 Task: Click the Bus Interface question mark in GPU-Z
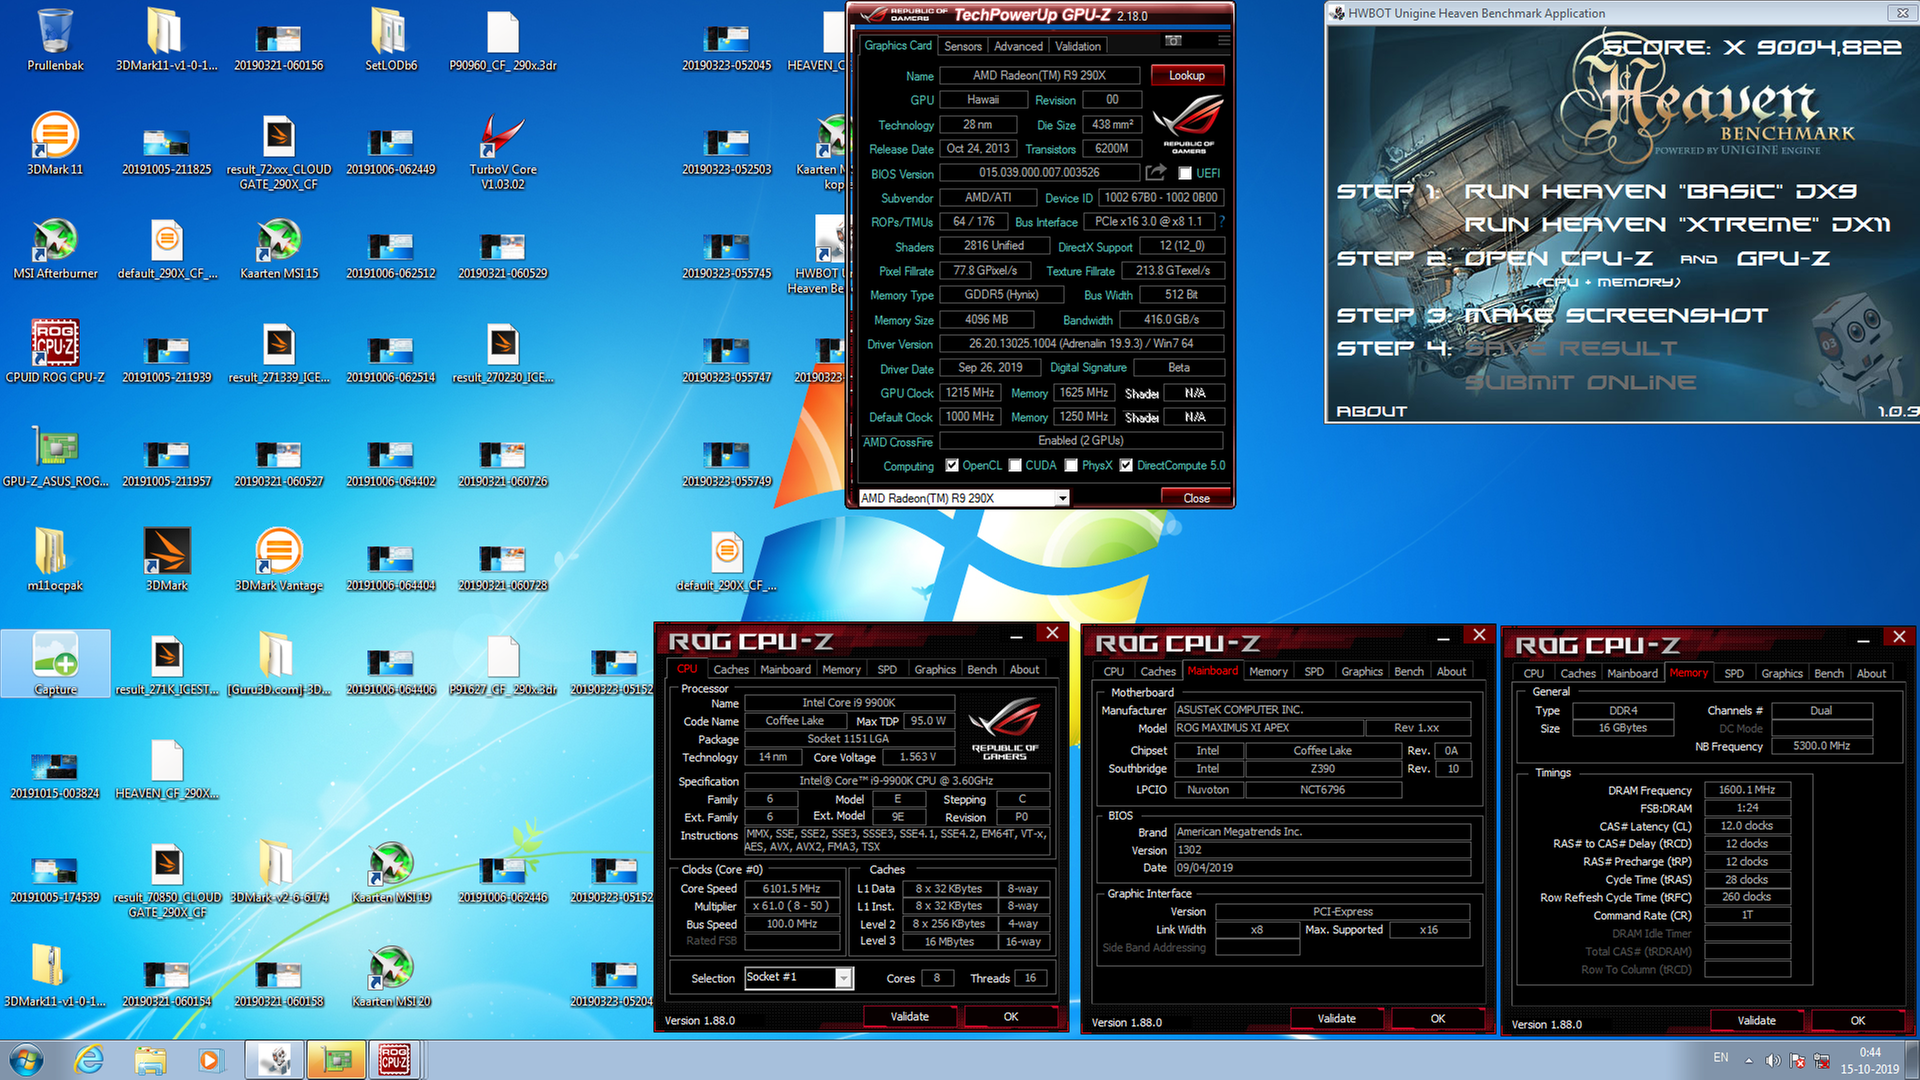[1222, 222]
